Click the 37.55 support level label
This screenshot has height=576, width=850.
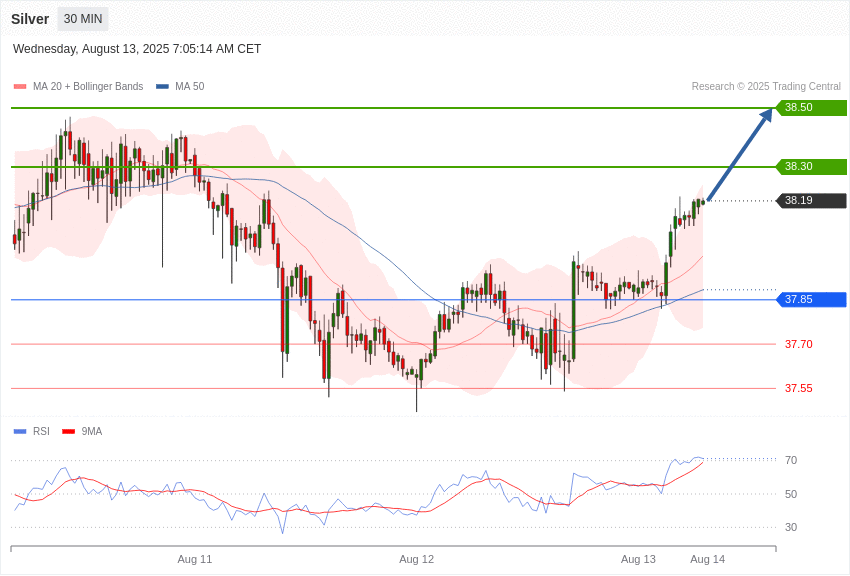coord(799,388)
